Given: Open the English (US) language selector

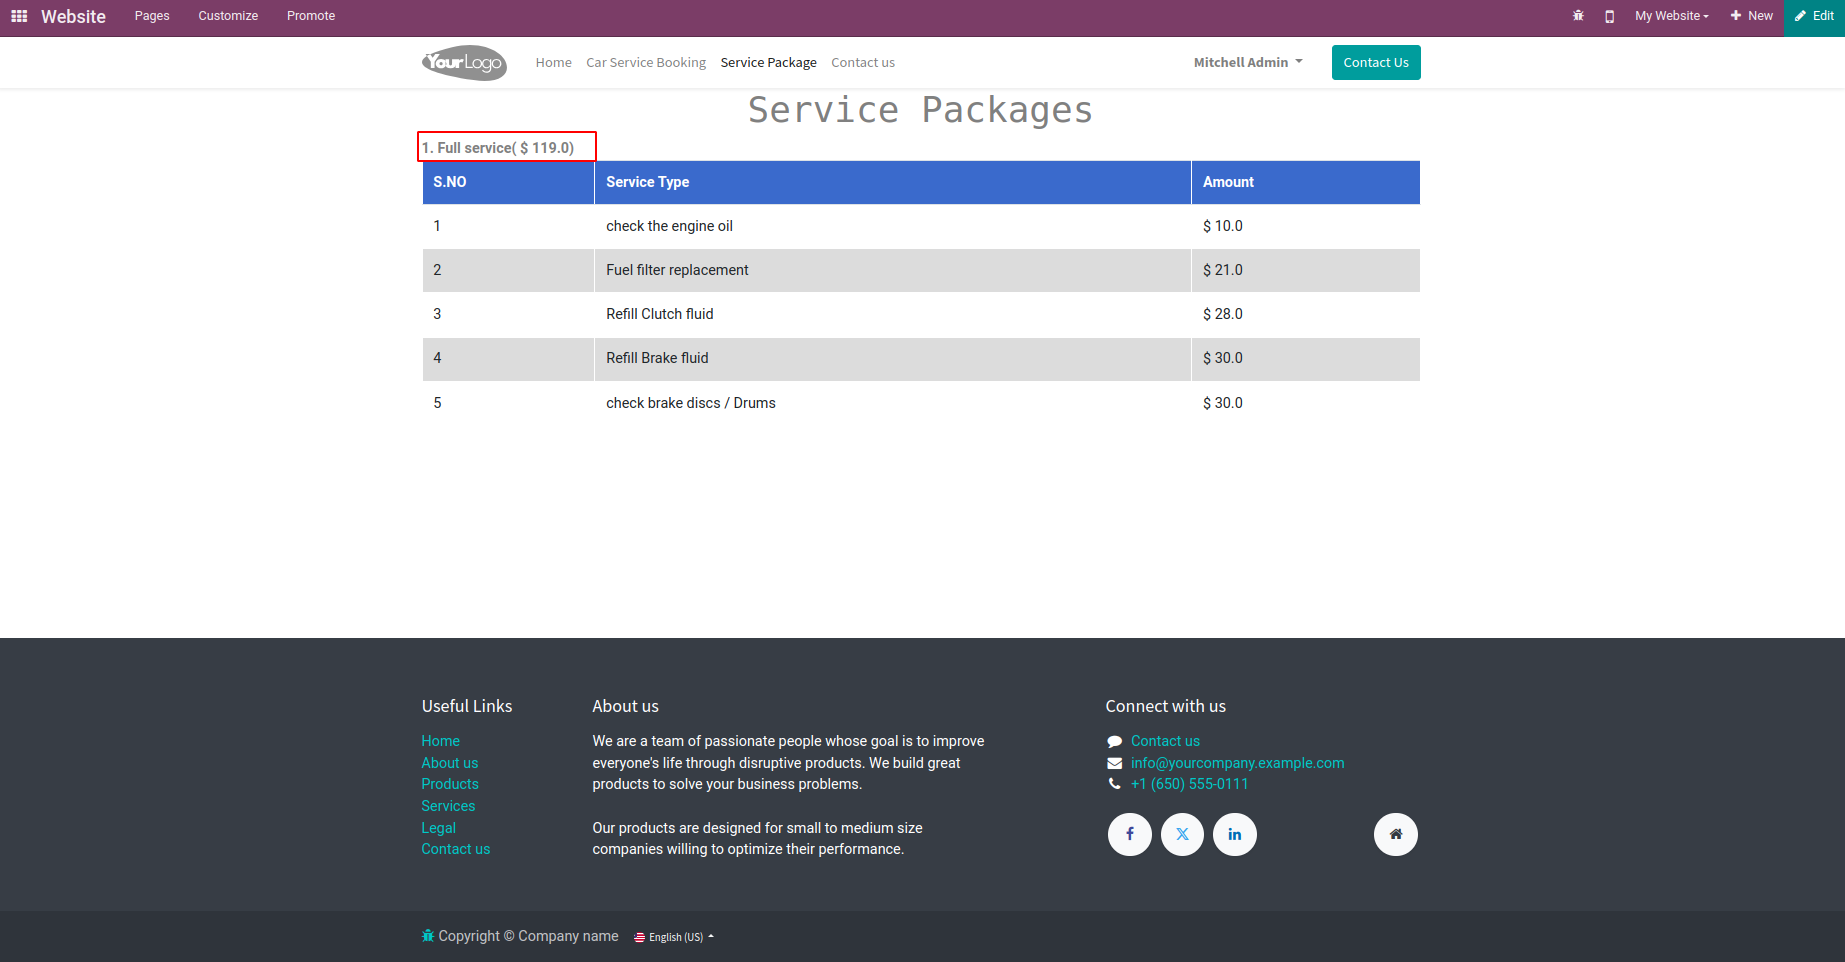Looking at the screenshot, I should point(674,937).
